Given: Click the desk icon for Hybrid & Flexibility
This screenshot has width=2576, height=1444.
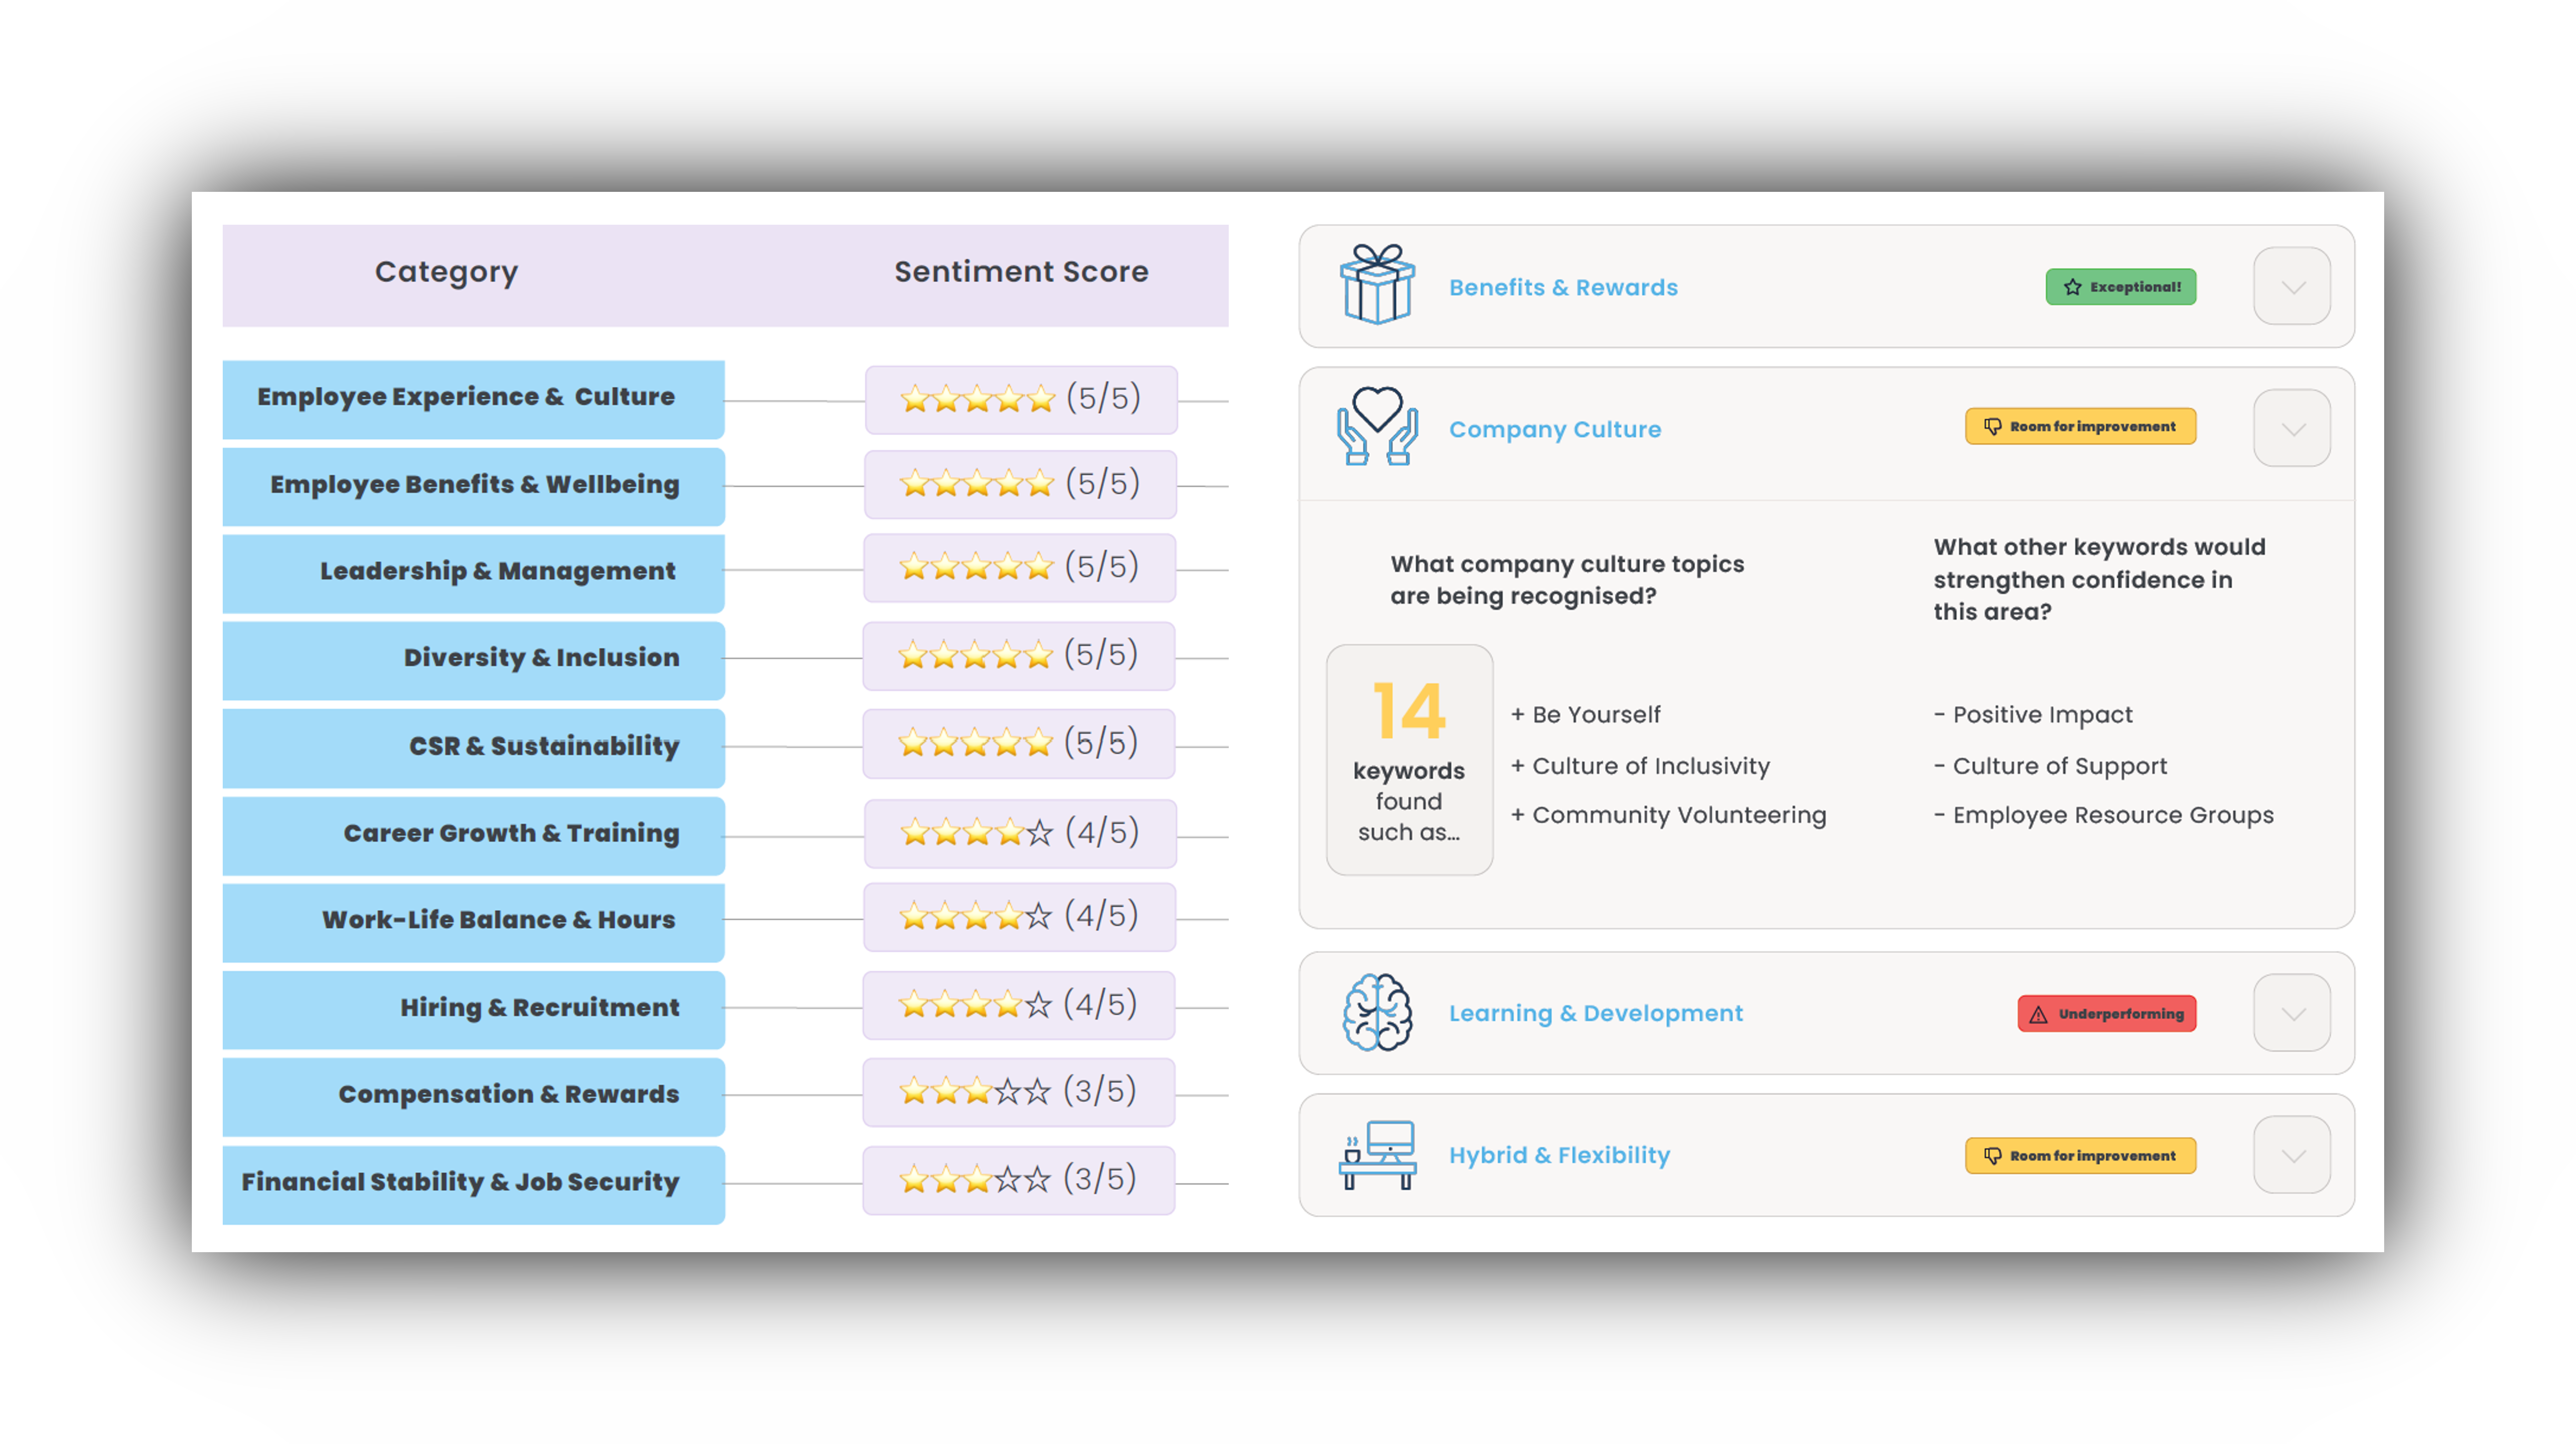Looking at the screenshot, I should pos(1378,1155).
